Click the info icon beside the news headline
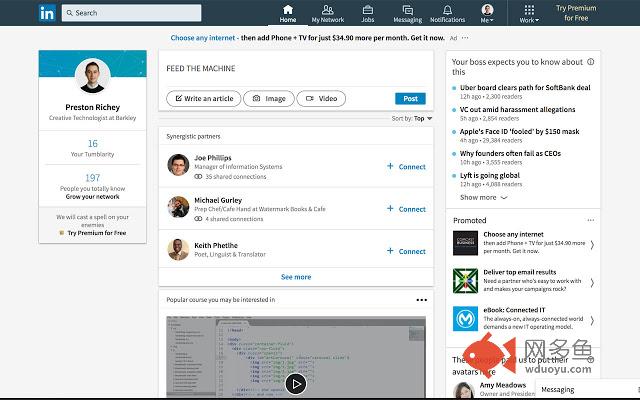640x400 pixels. click(x=591, y=62)
